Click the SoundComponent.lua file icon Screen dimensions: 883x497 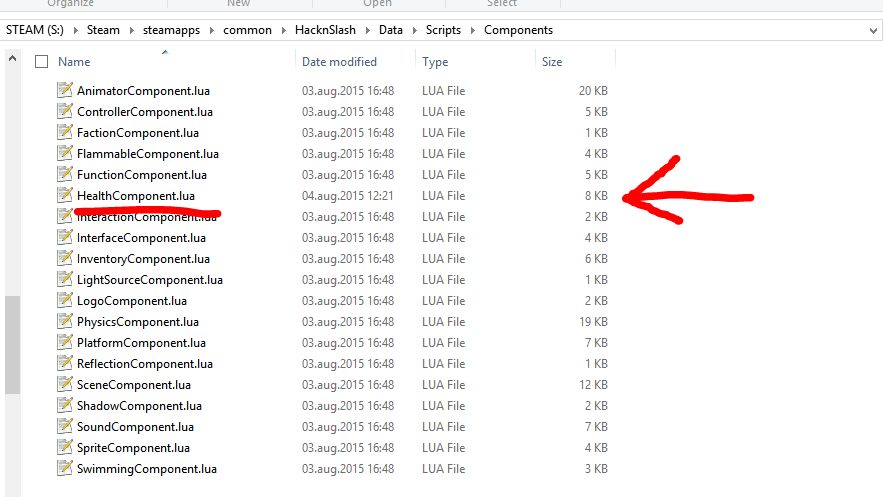point(65,426)
